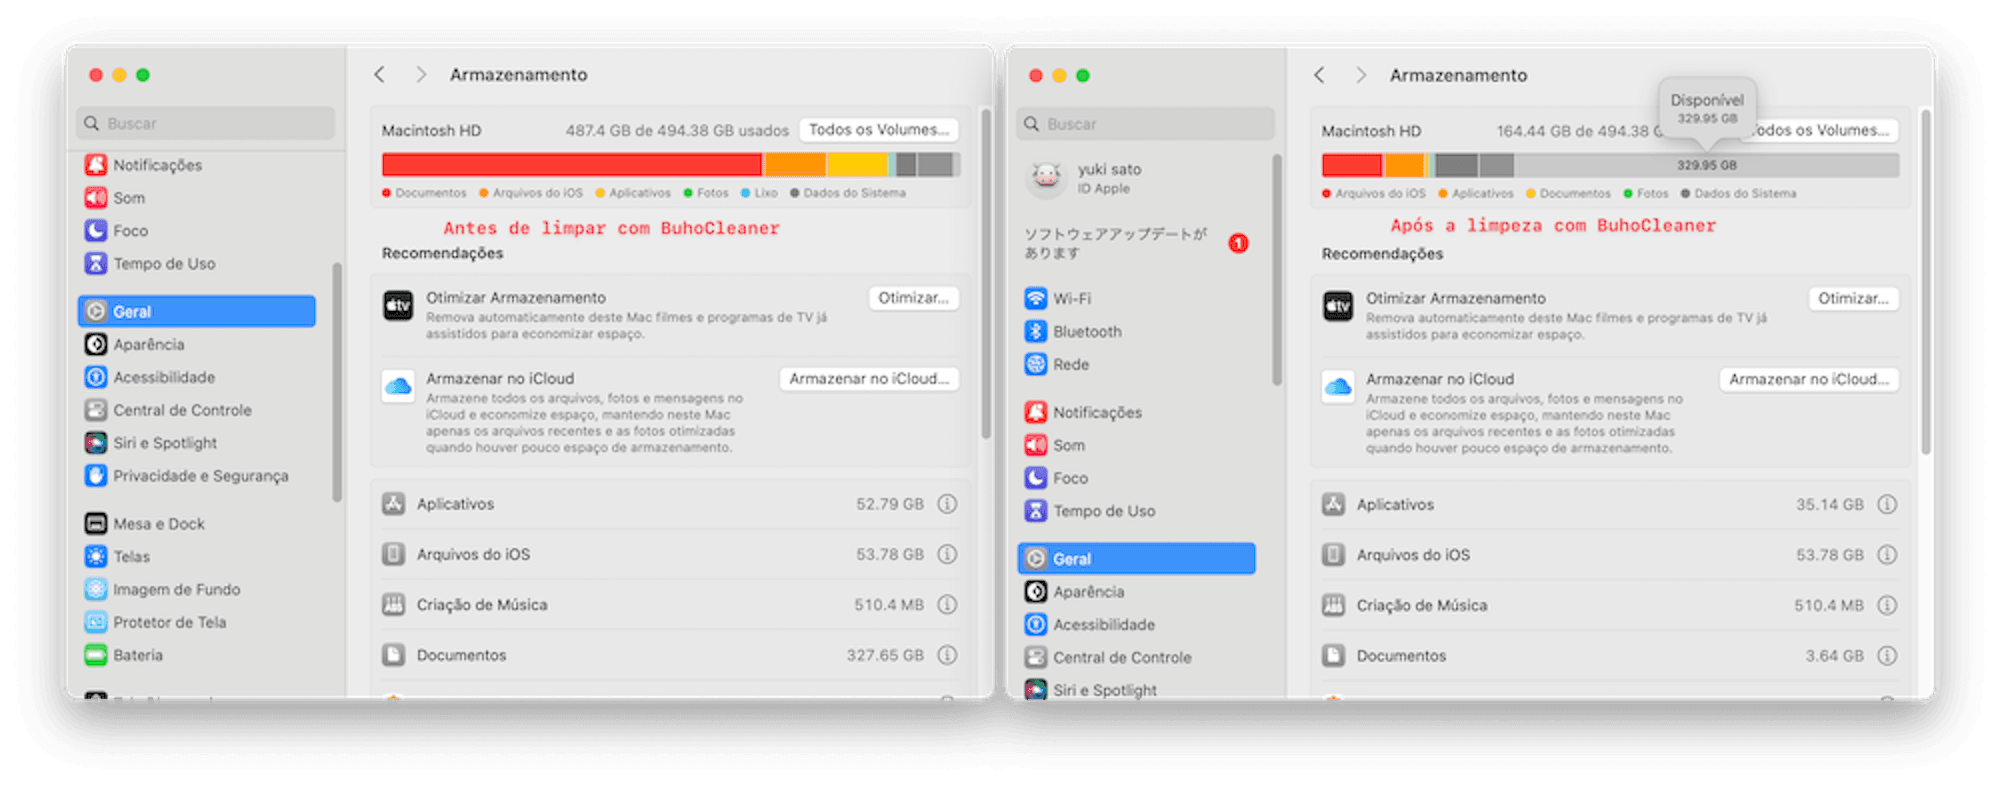The image size is (2000, 786).
Task: Show info for Documentos 3.64 GB row
Action: pos(1887,656)
